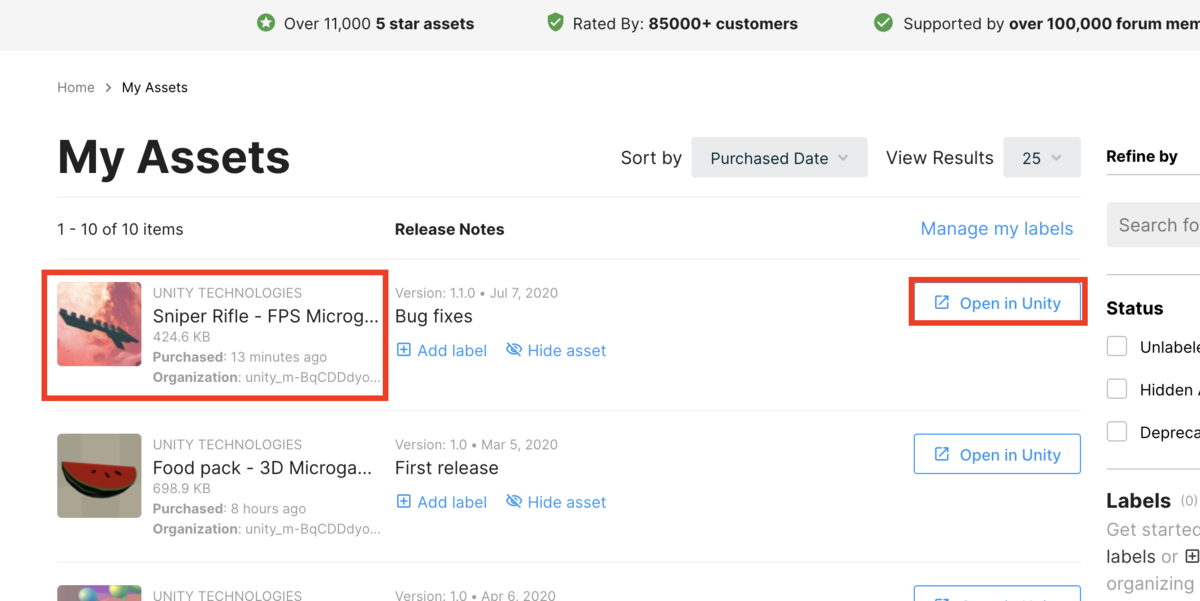Open Food pack asset in Unity

[997, 454]
